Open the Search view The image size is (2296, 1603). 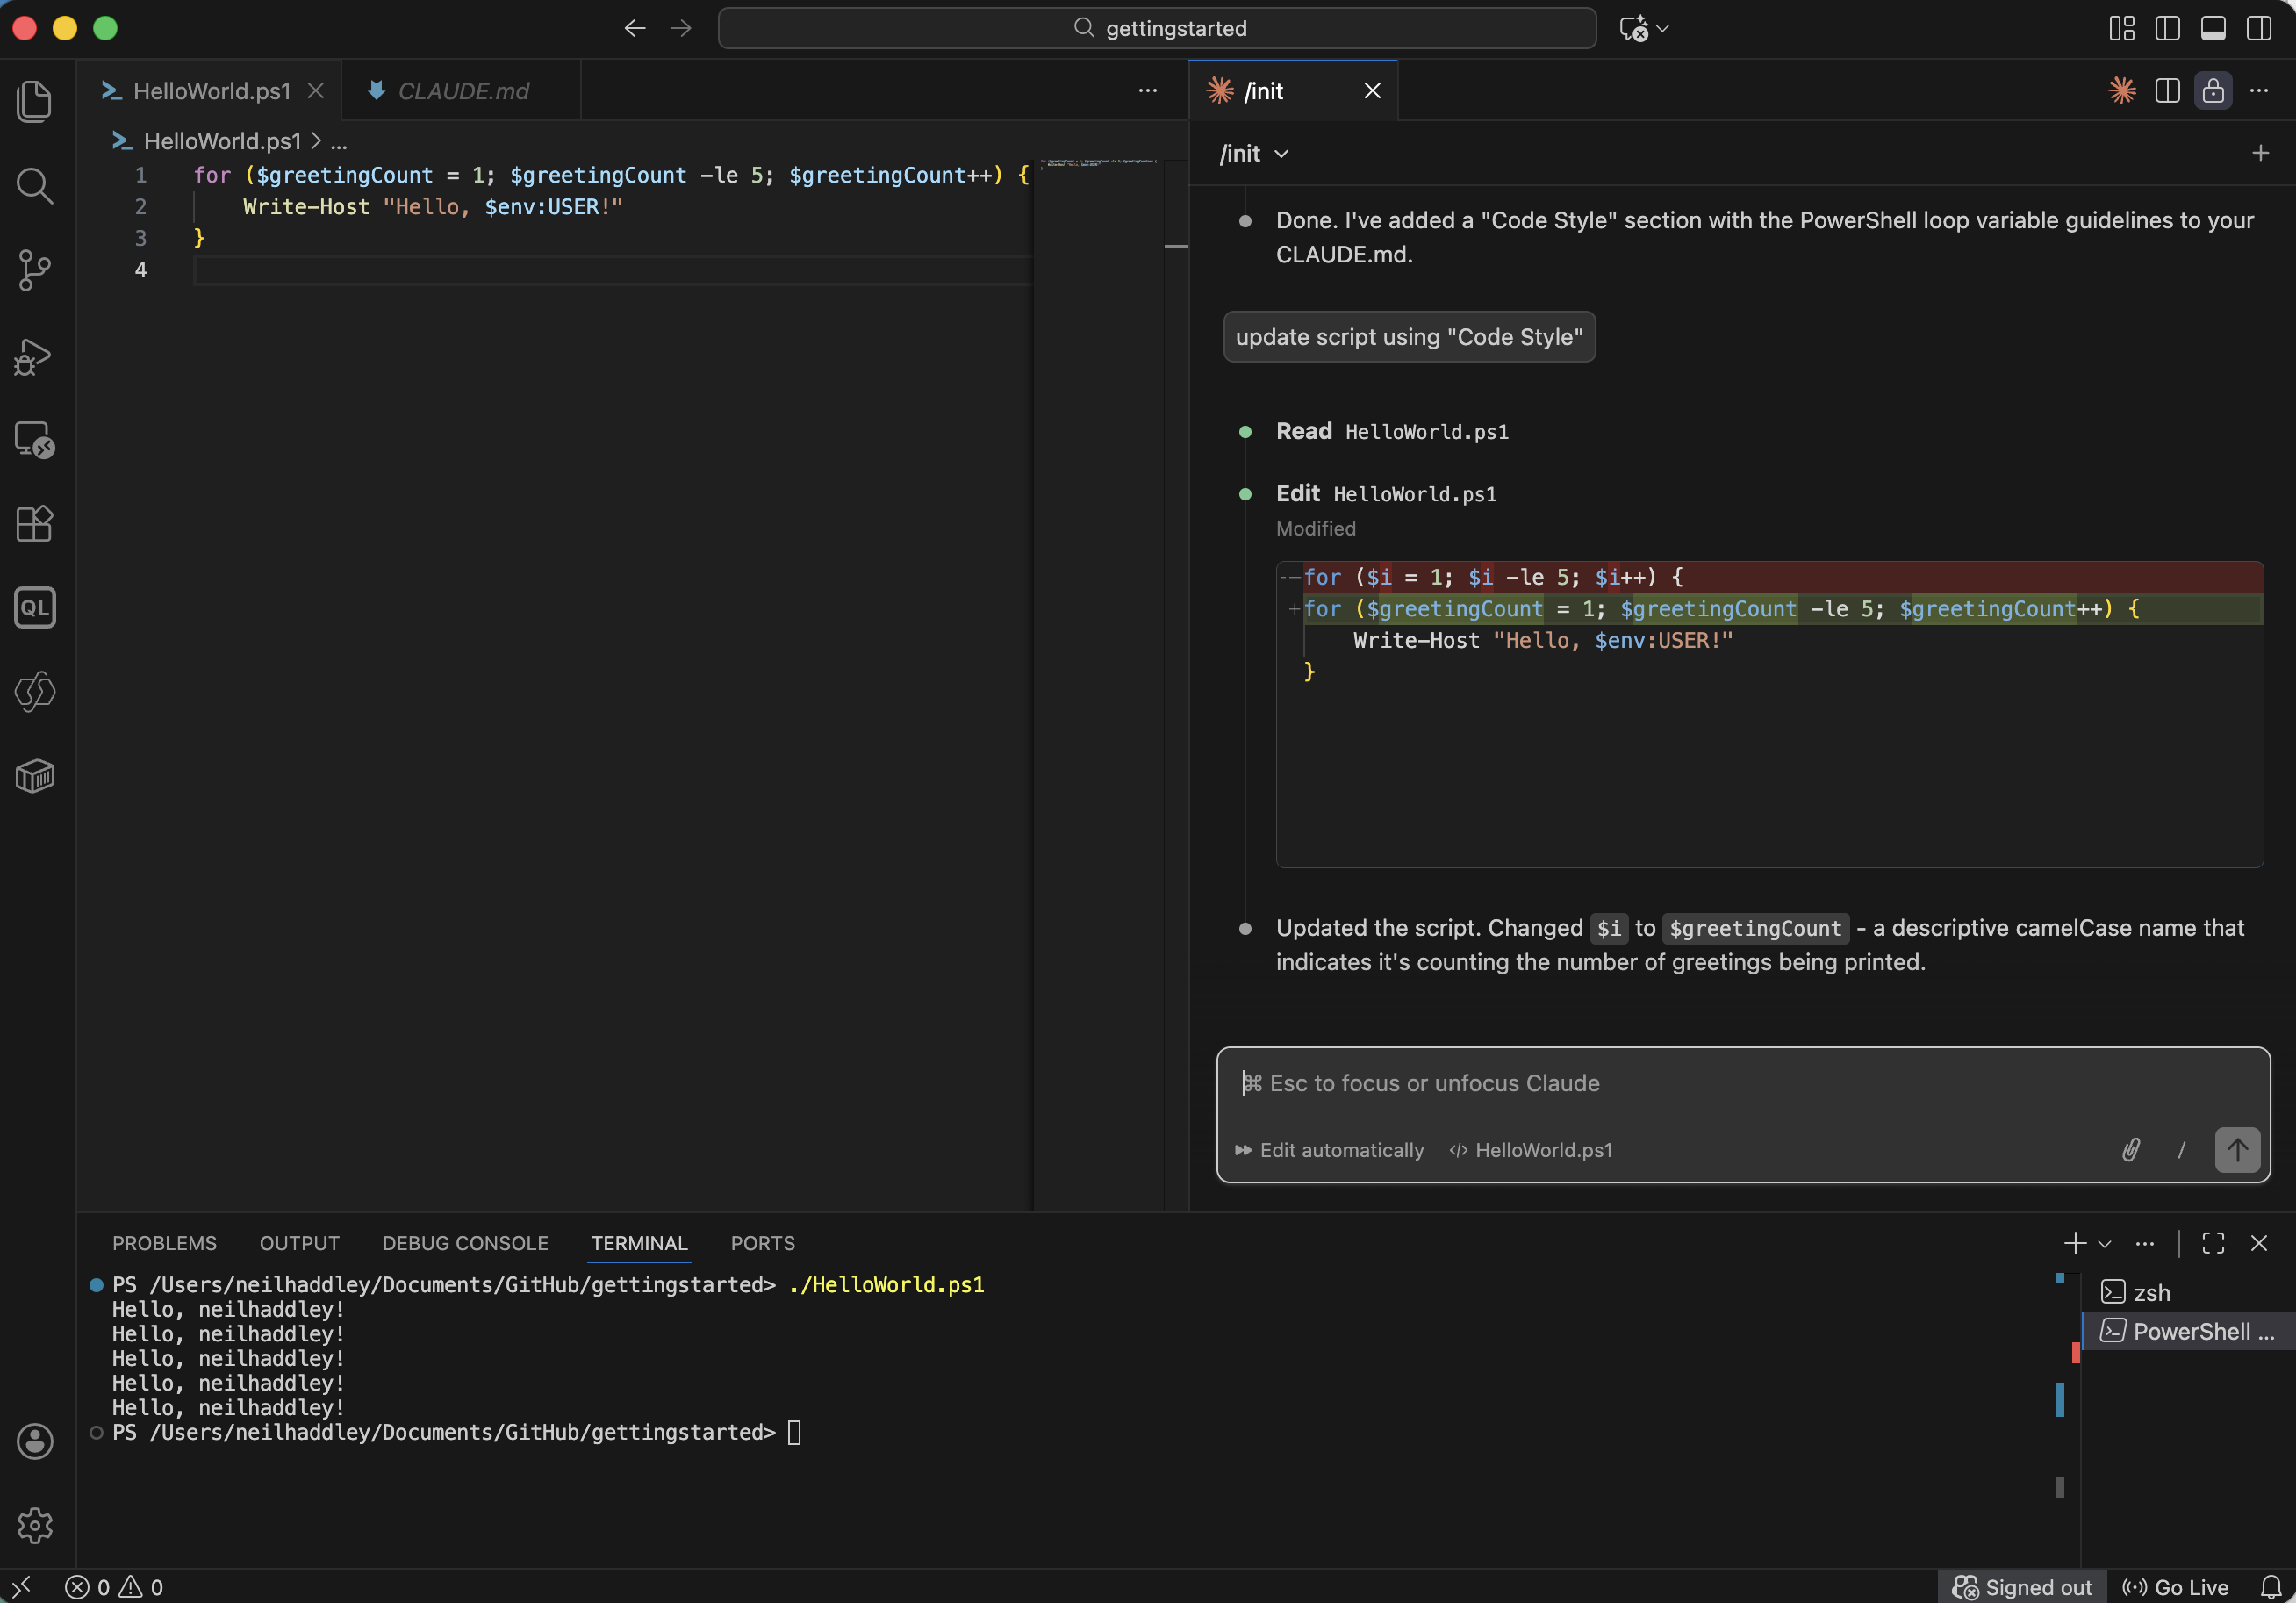[x=34, y=185]
